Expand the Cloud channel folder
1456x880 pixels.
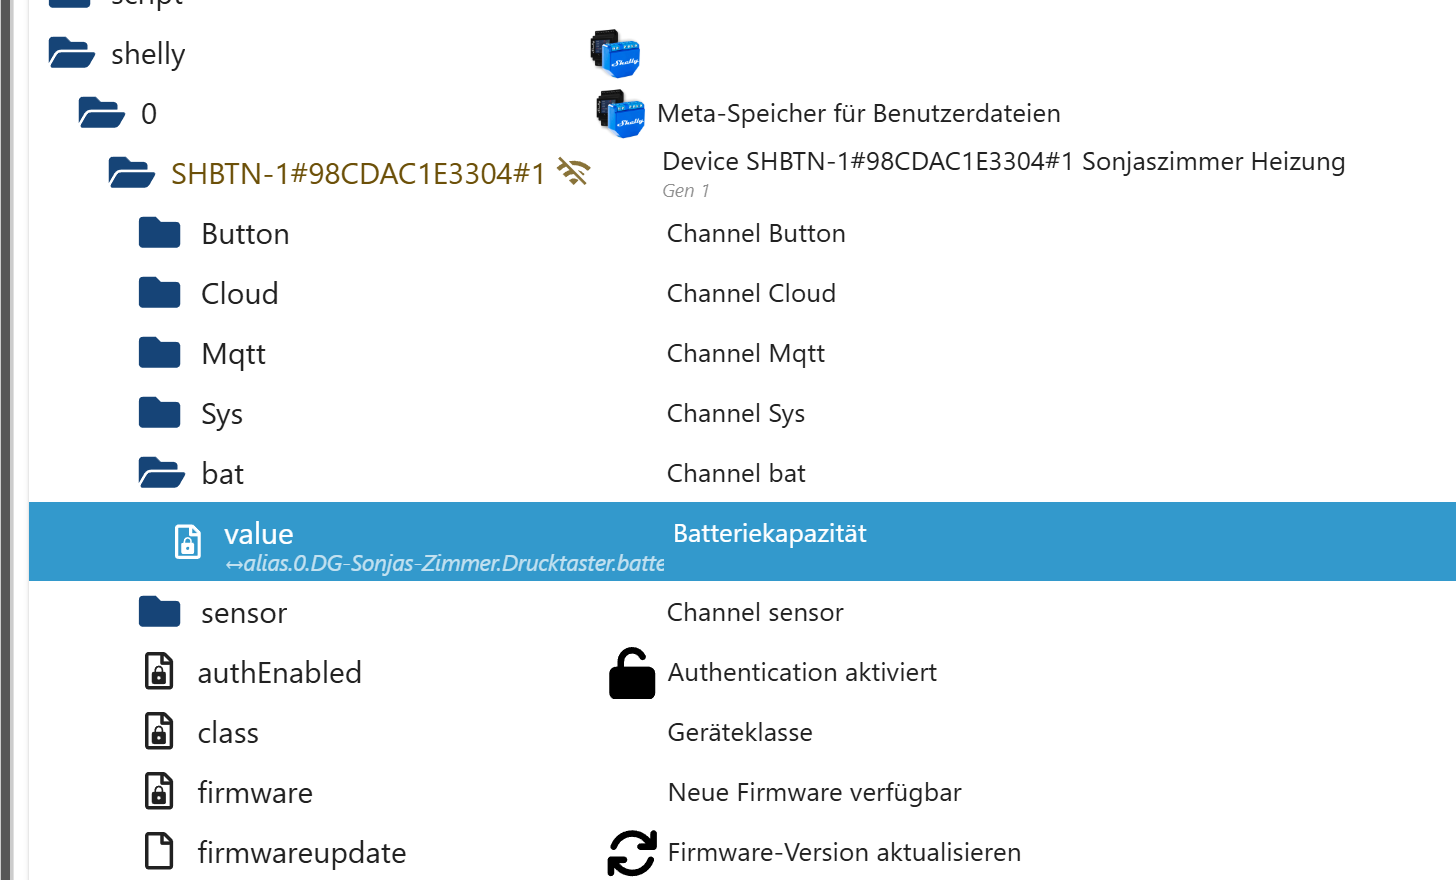pos(160,293)
